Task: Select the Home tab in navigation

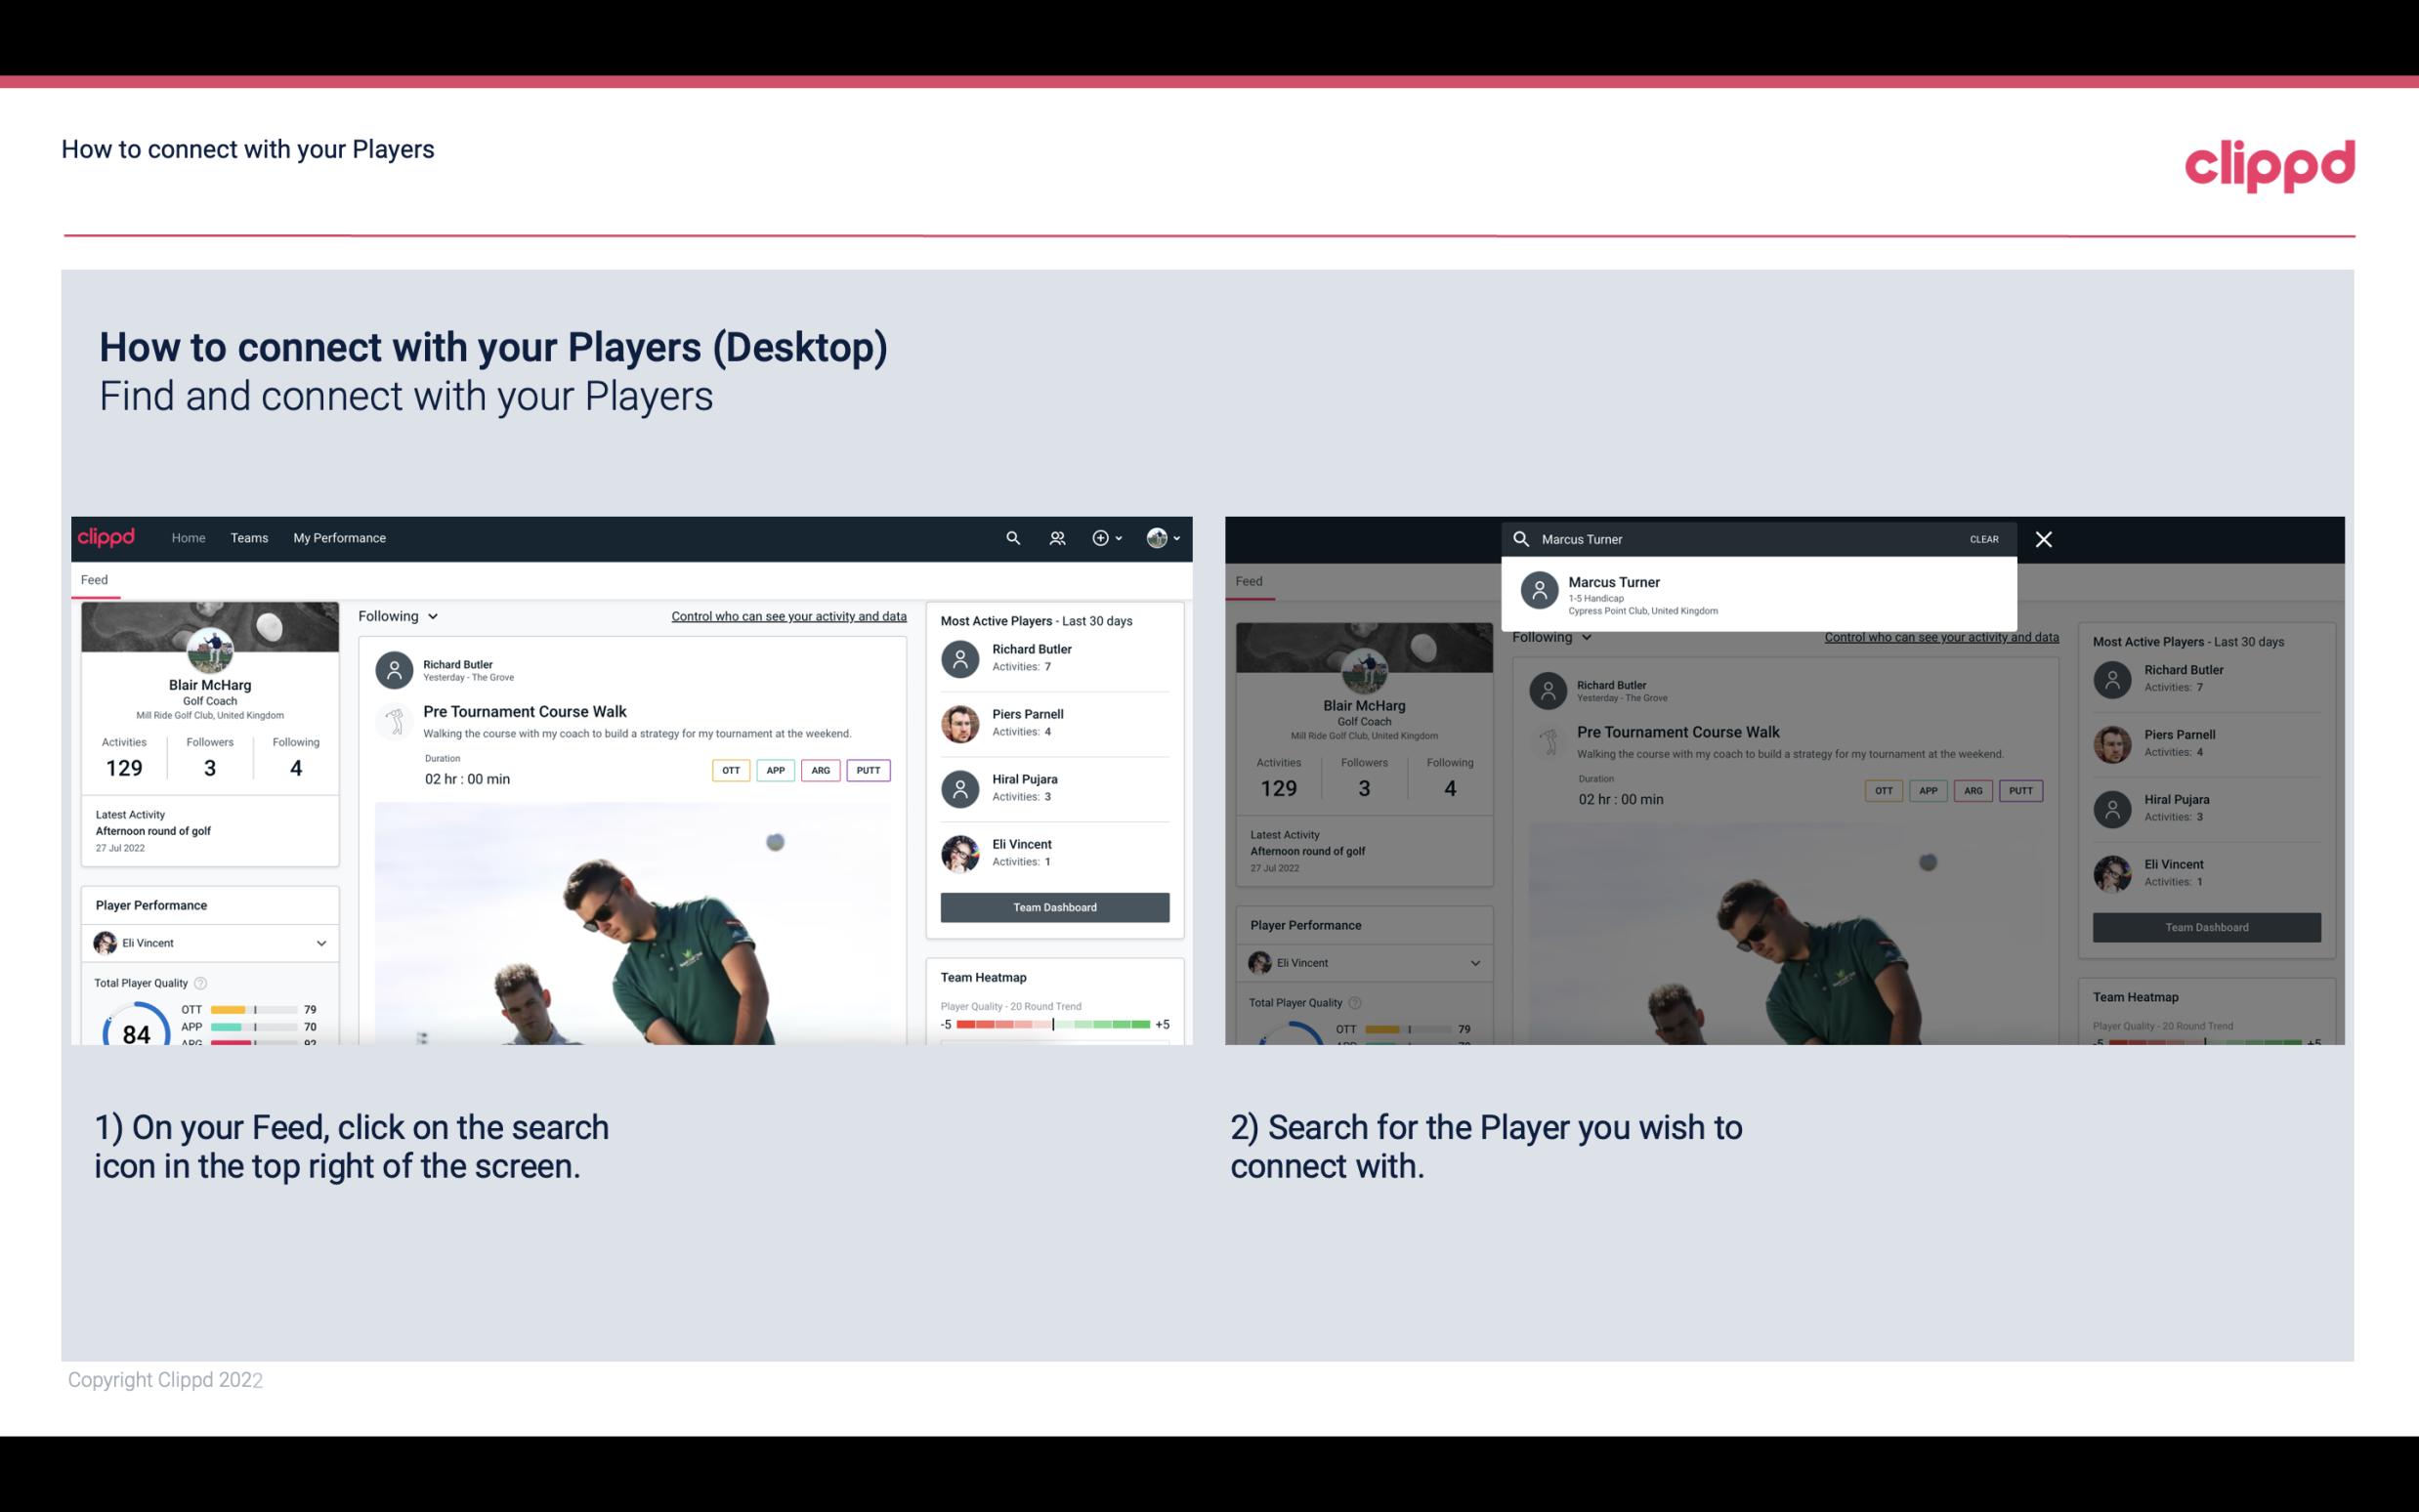Action: [187, 536]
